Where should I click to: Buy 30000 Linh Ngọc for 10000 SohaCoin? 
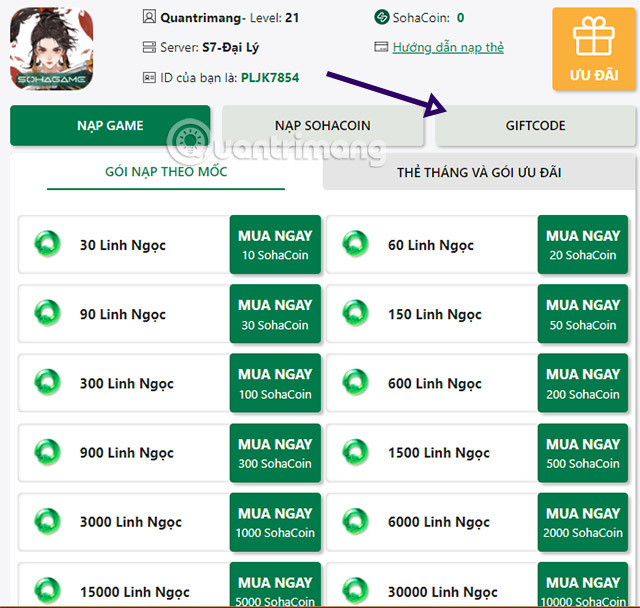[x=583, y=585]
